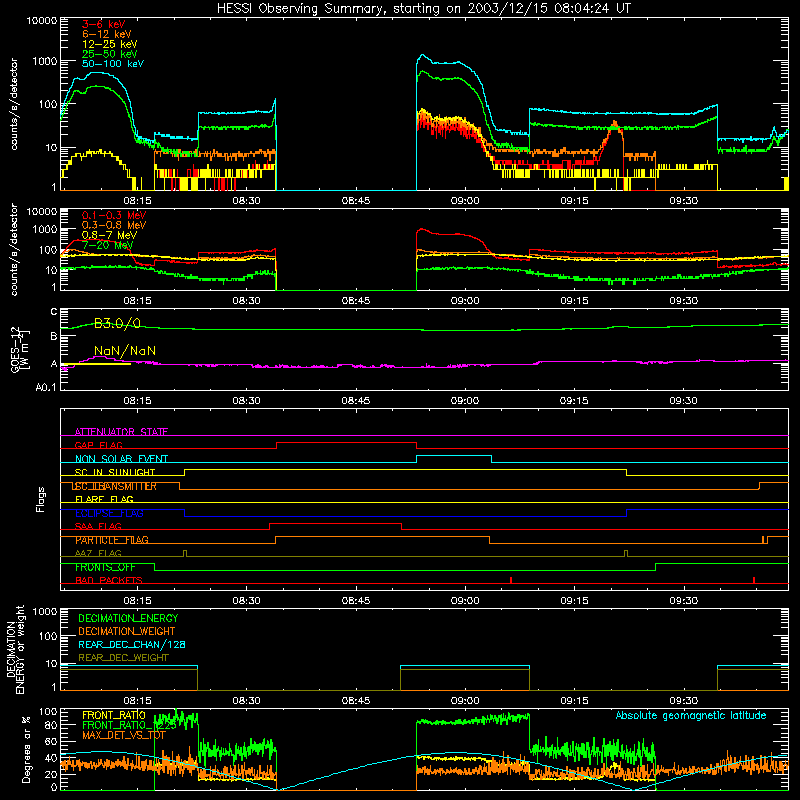800x800 pixels.
Task: Click the BAD_PACKETS red spike near 09:06
Action: [511, 580]
